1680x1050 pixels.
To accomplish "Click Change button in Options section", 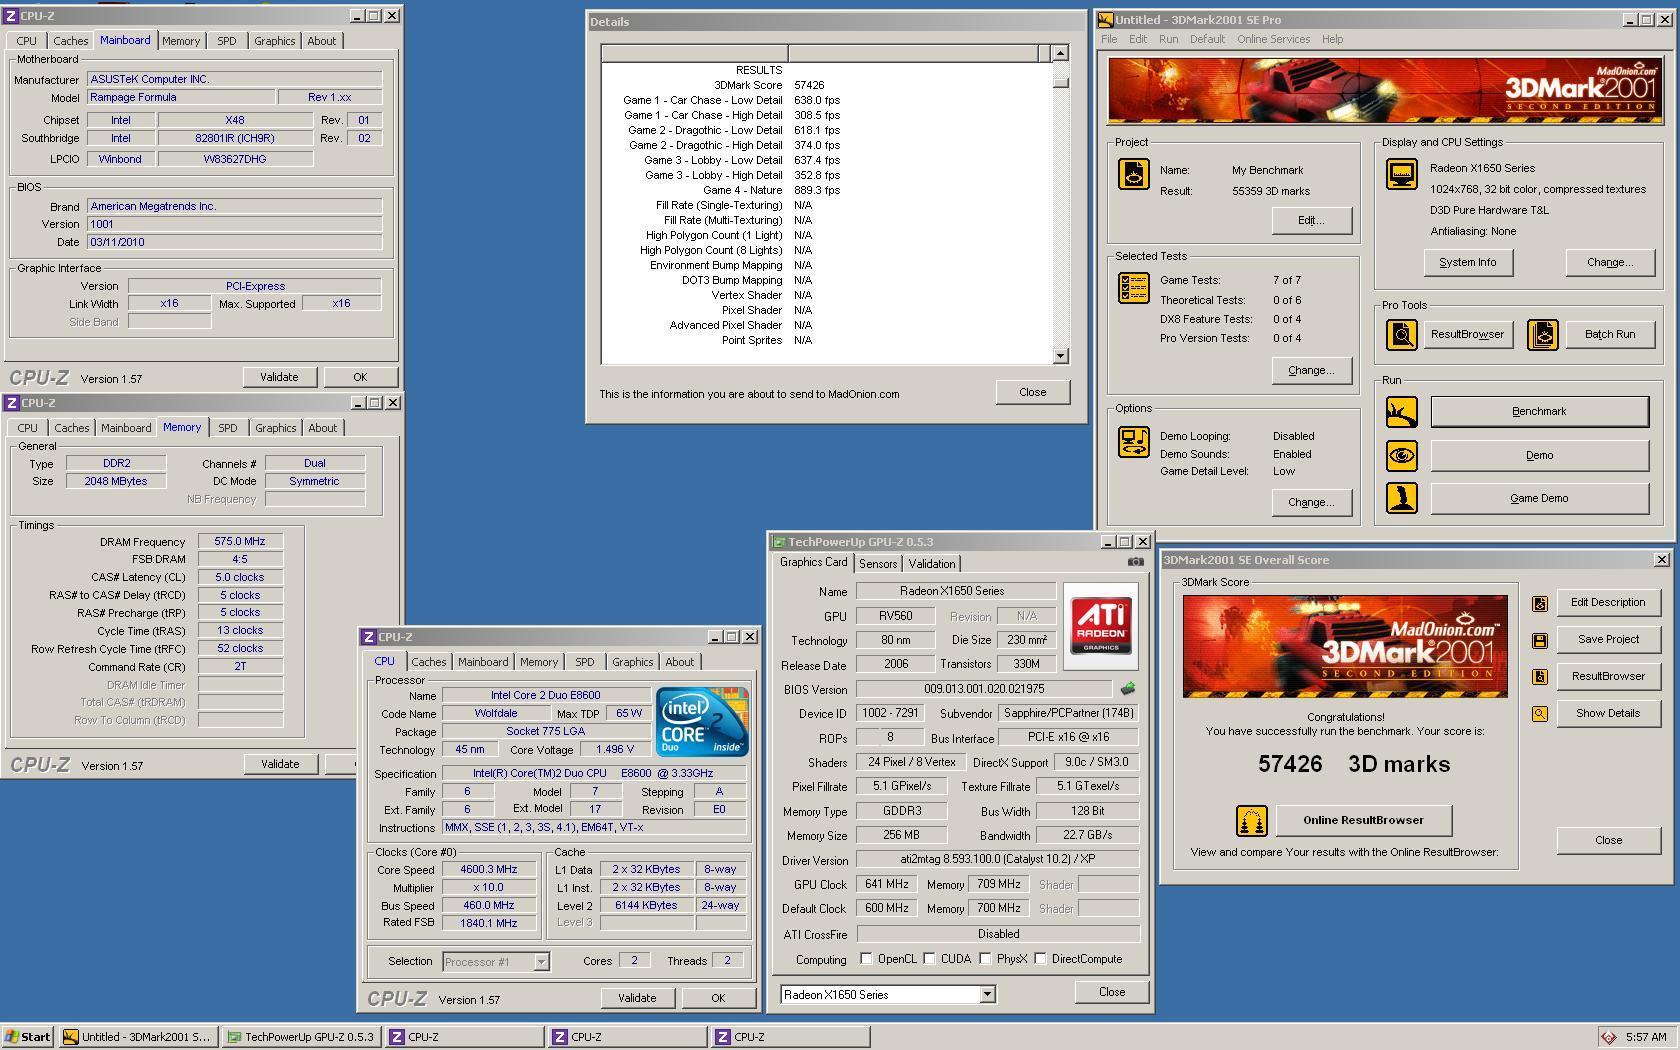I will (1311, 502).
